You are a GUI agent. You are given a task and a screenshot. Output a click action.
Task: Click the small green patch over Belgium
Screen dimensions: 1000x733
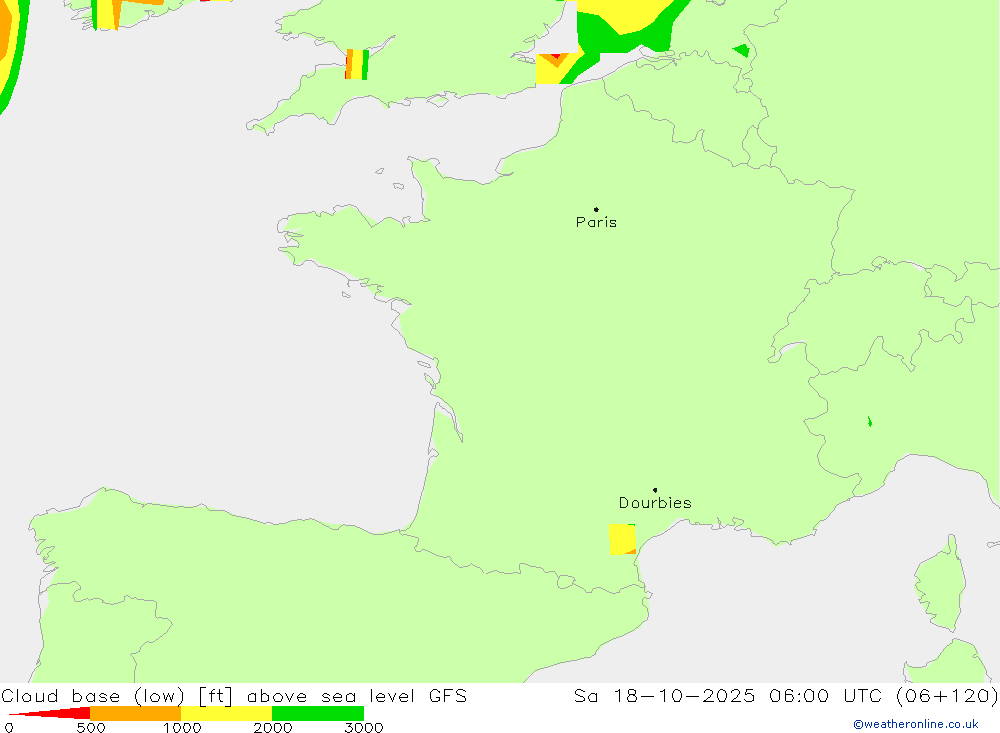pos(741,50)
